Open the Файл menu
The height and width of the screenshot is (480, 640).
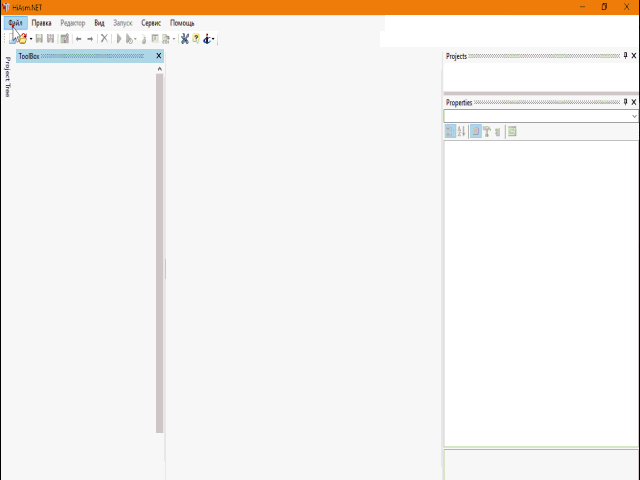15,22
